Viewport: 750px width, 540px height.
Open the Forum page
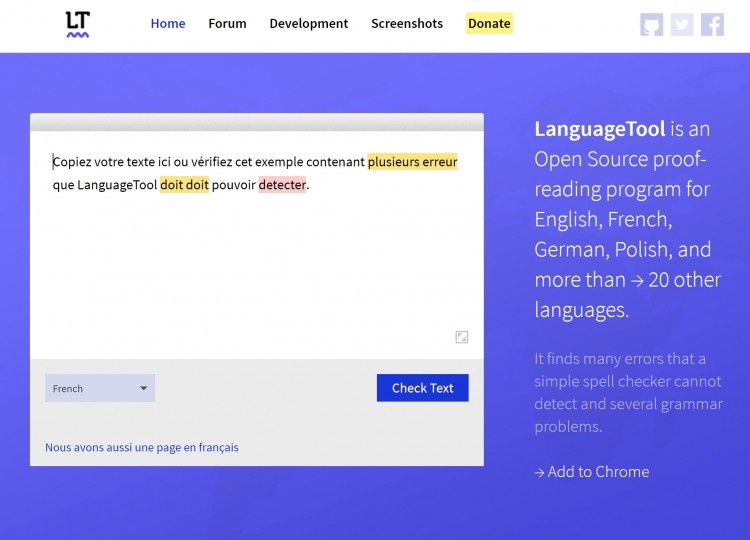pyautogui.click(x=227, y=23)
